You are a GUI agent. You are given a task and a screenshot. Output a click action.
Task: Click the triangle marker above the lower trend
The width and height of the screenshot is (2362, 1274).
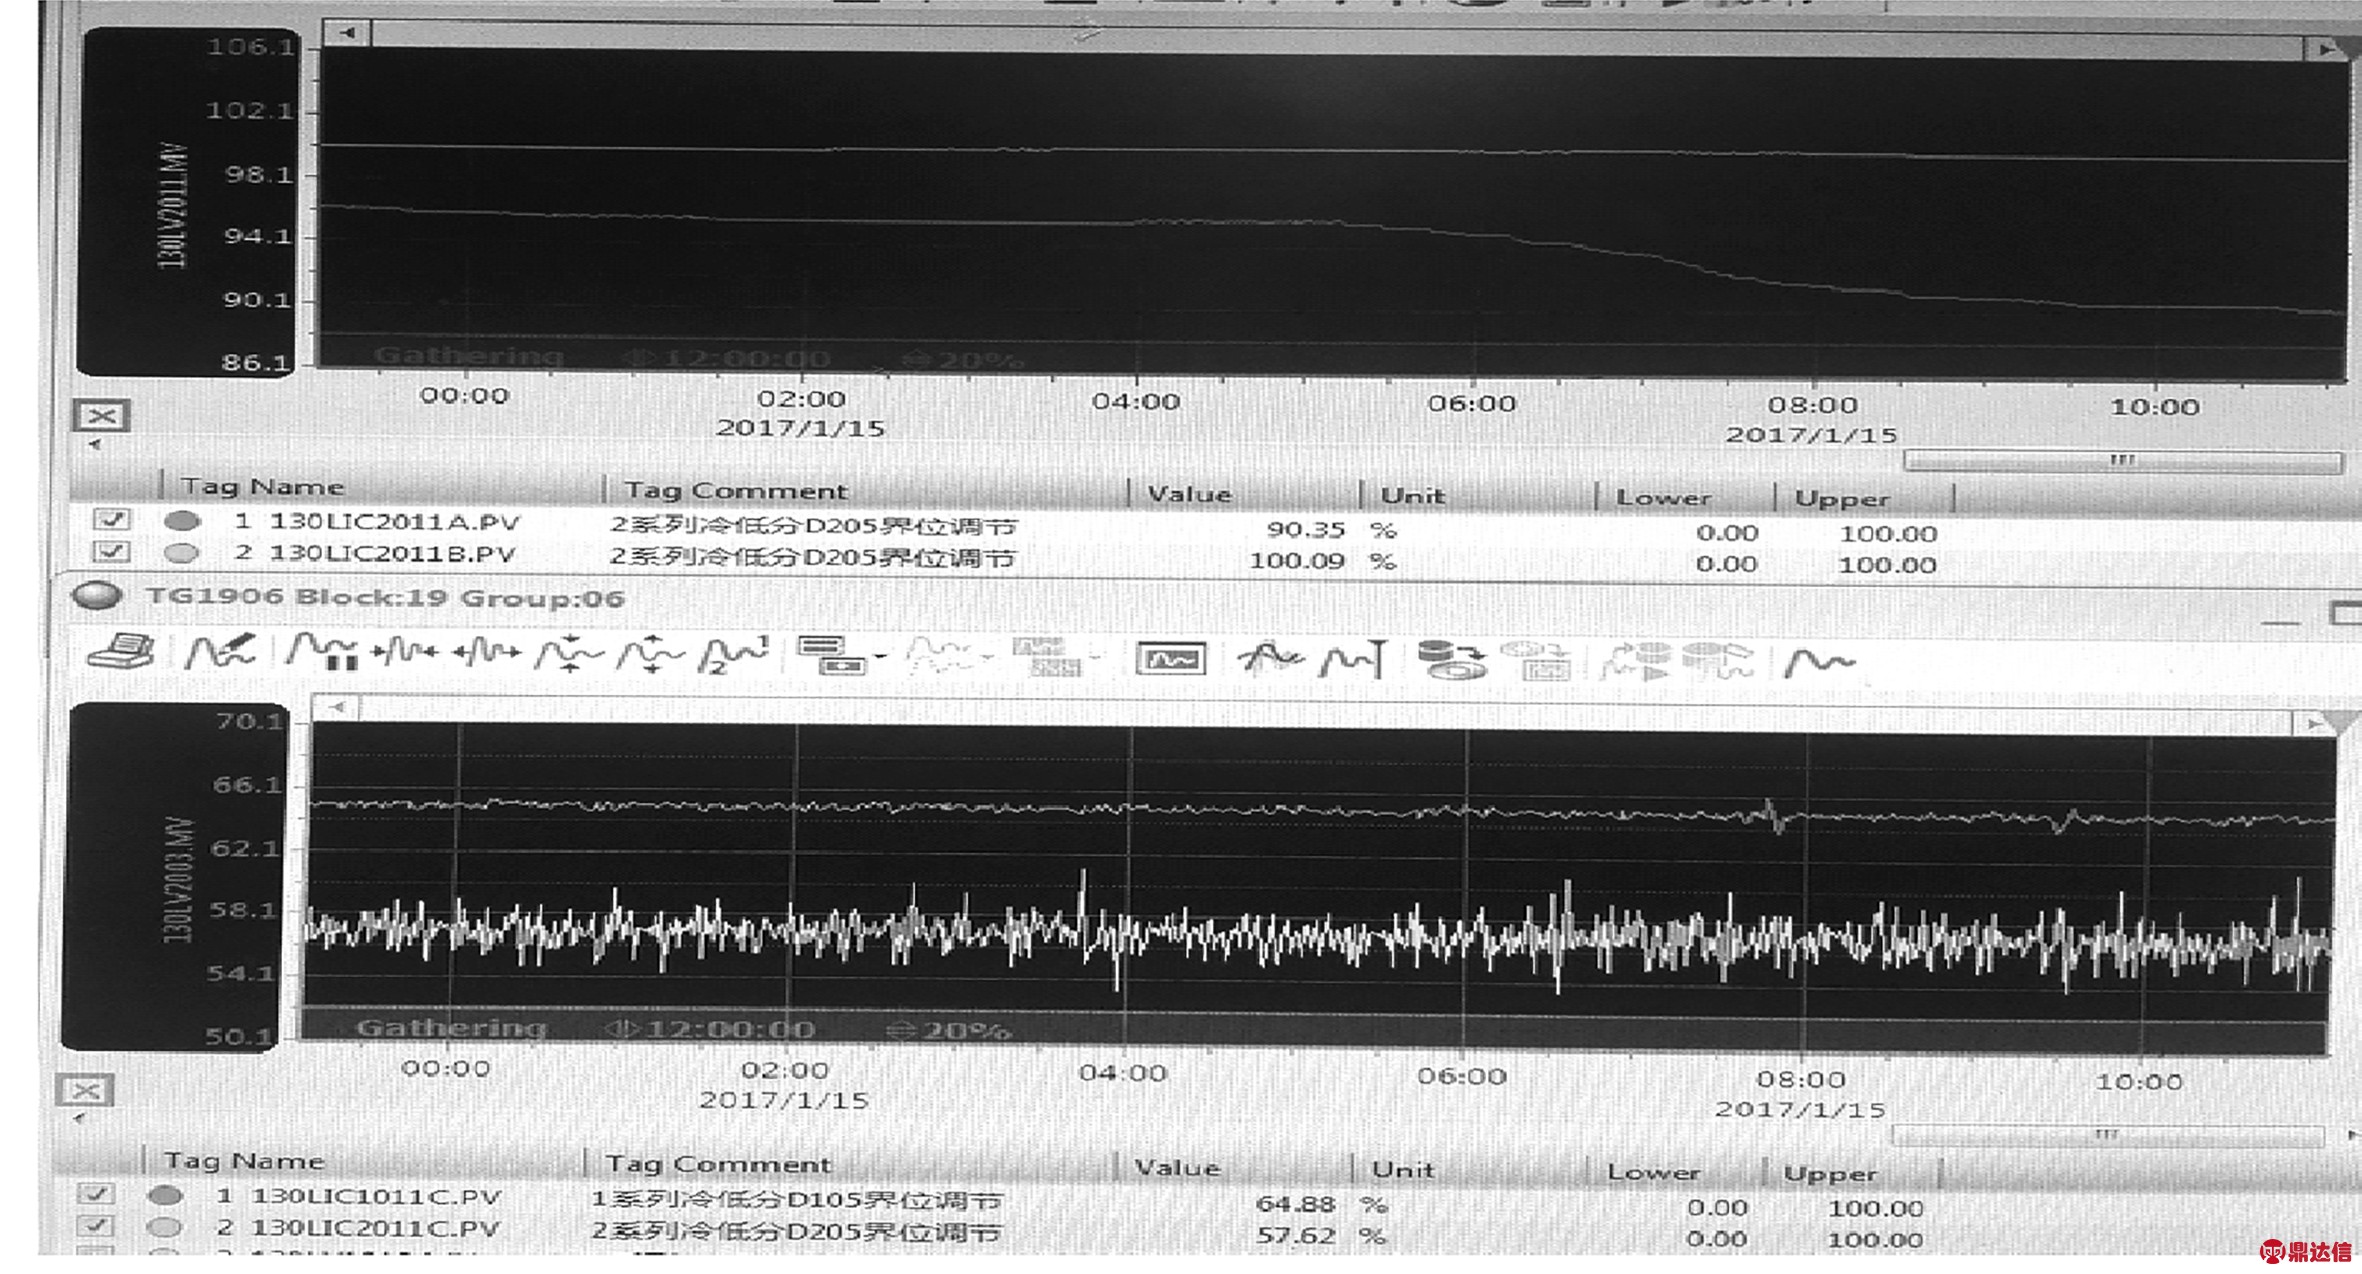click(x=2343, y=723)
